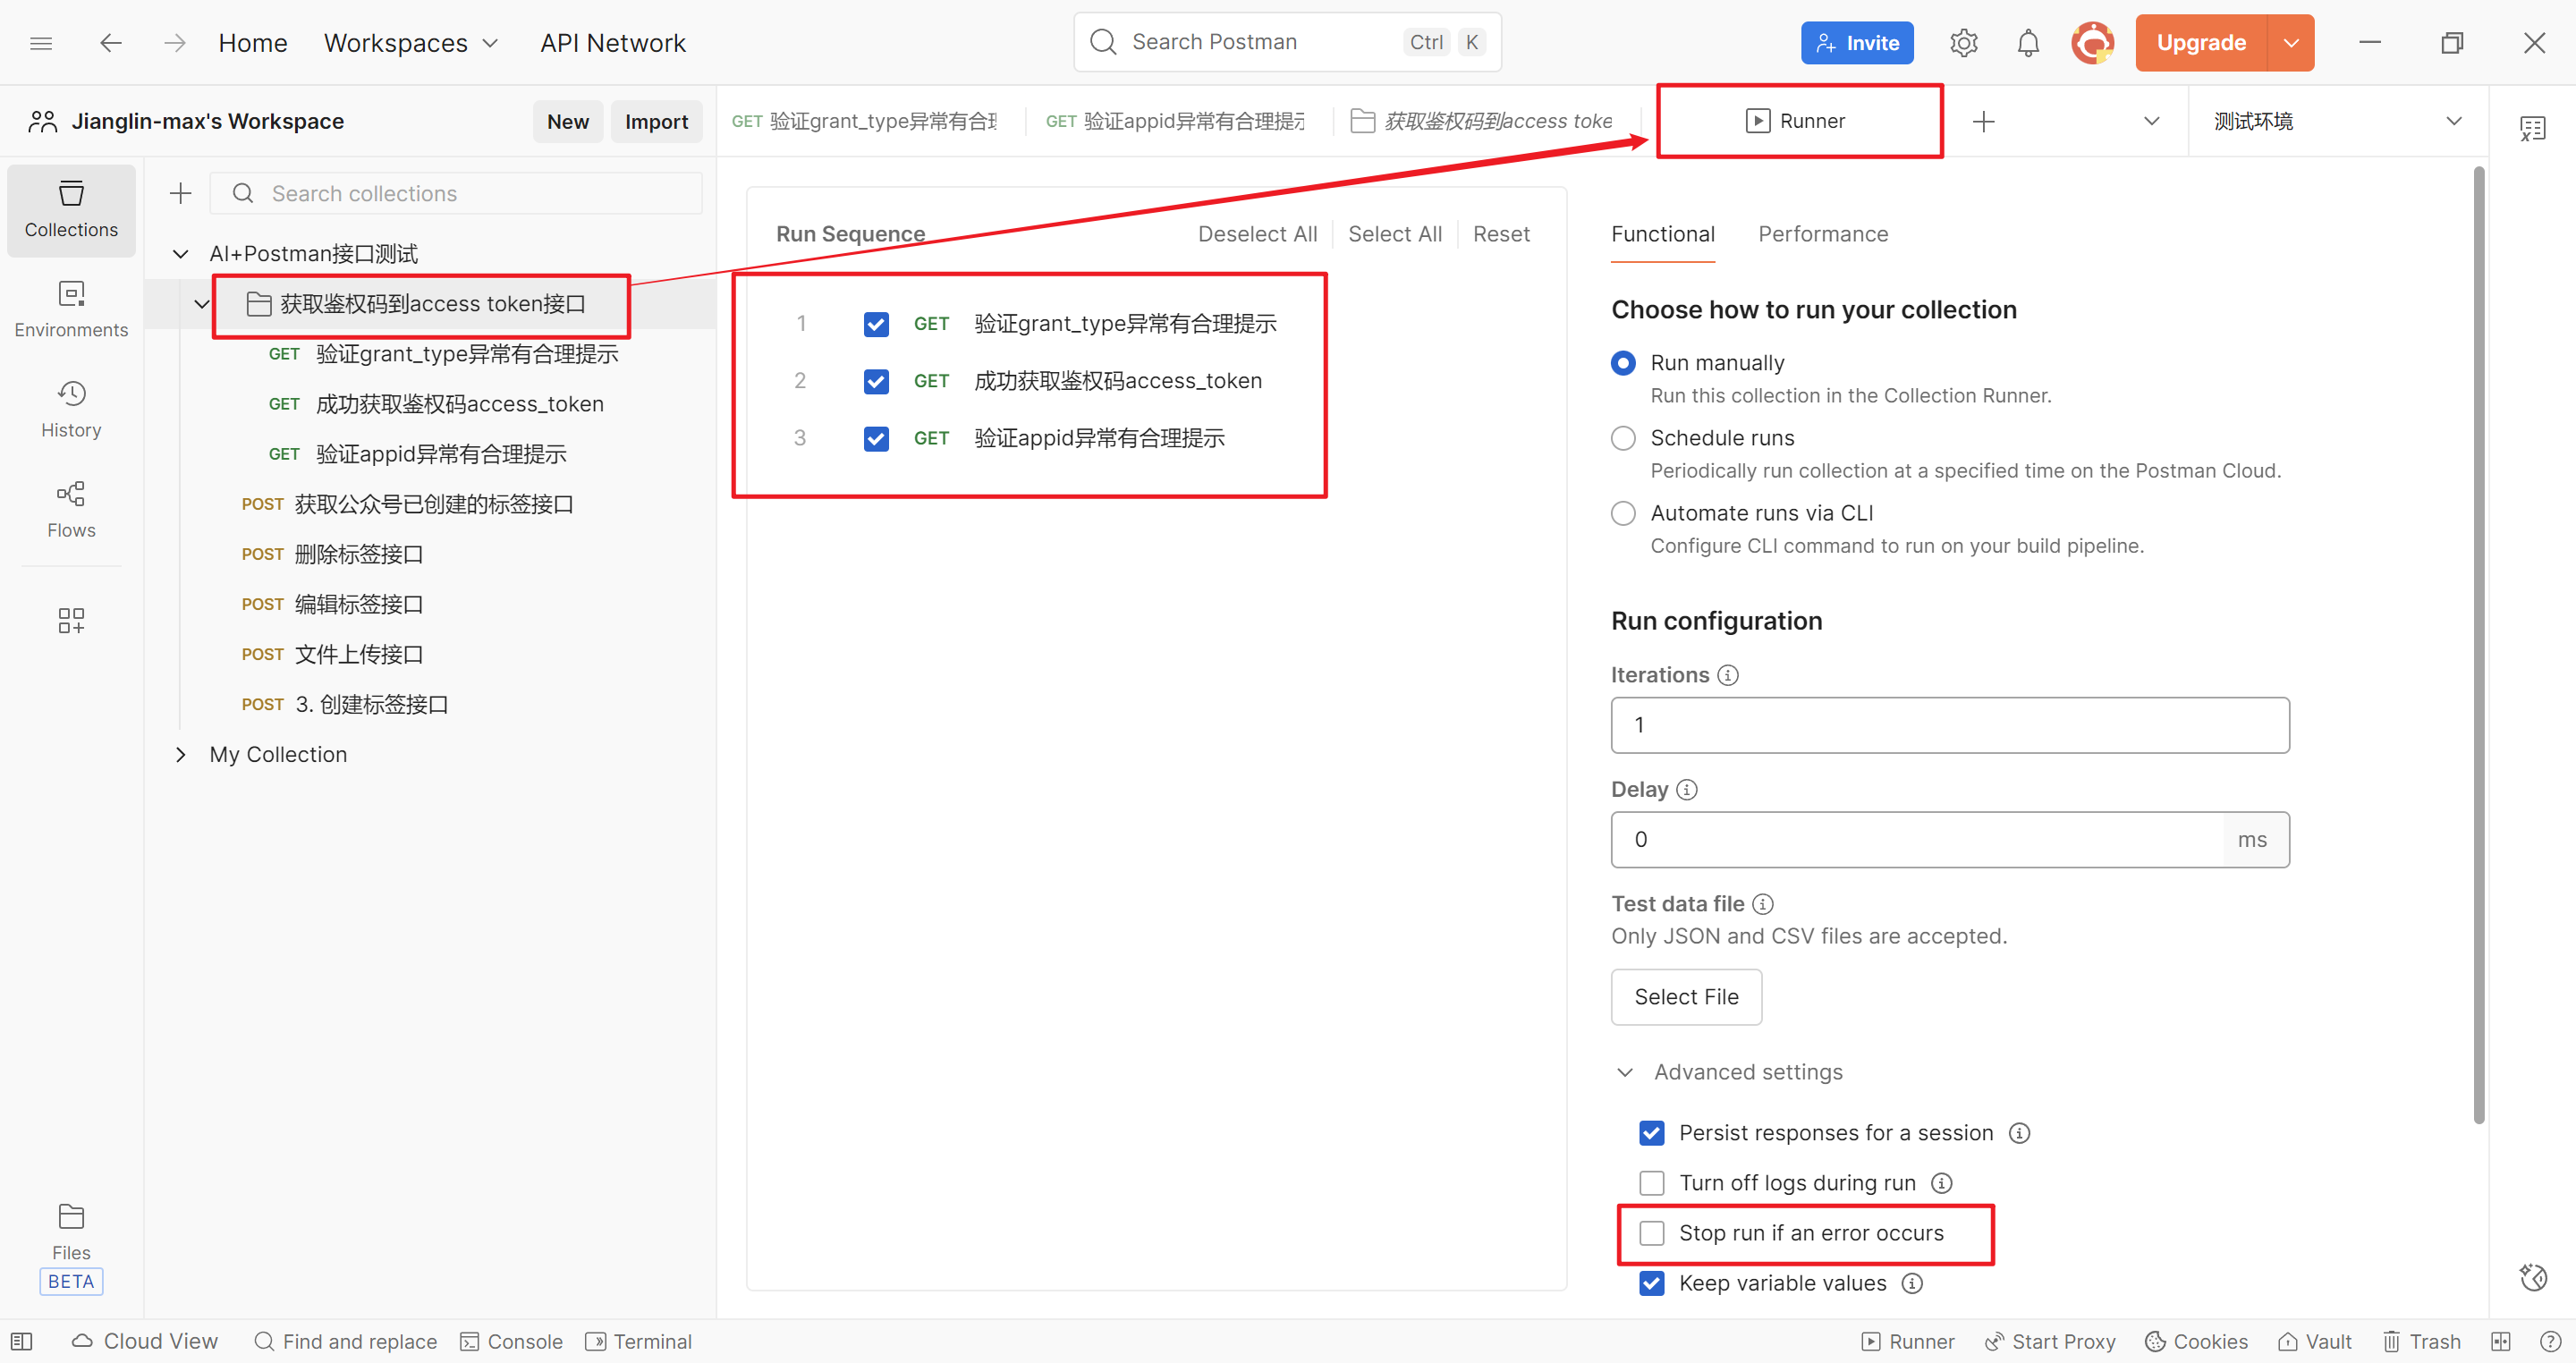Screen dimensions: 2576x1363
Task: Open the GET 验证appid request tab
Action: [1175, 121]
